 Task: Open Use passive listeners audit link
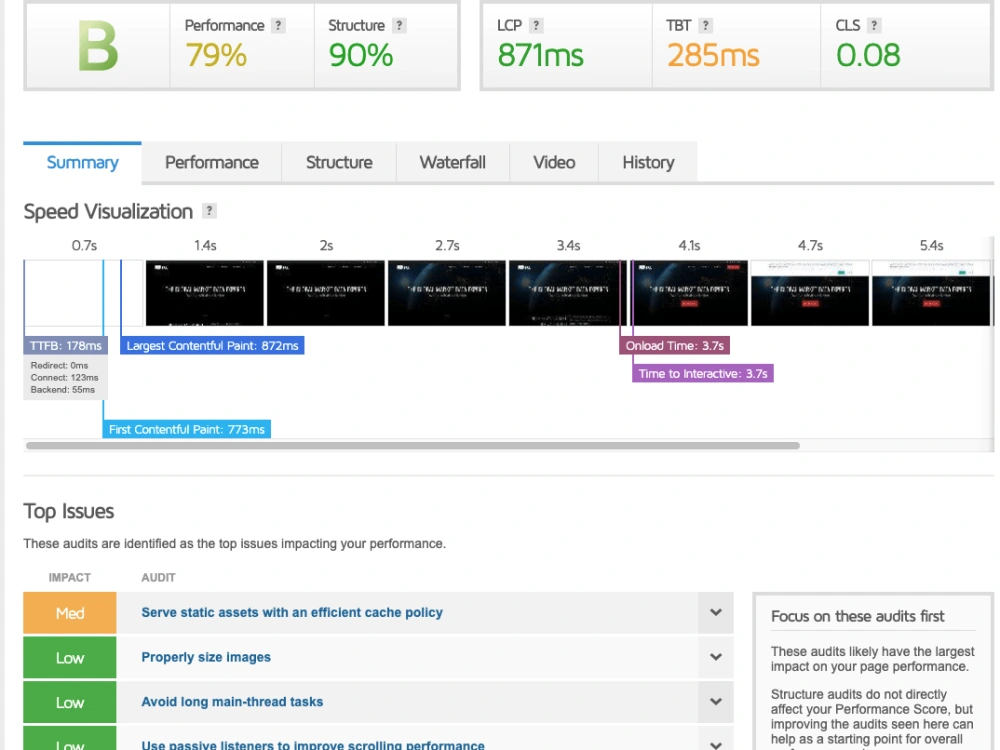pos(313,744)
